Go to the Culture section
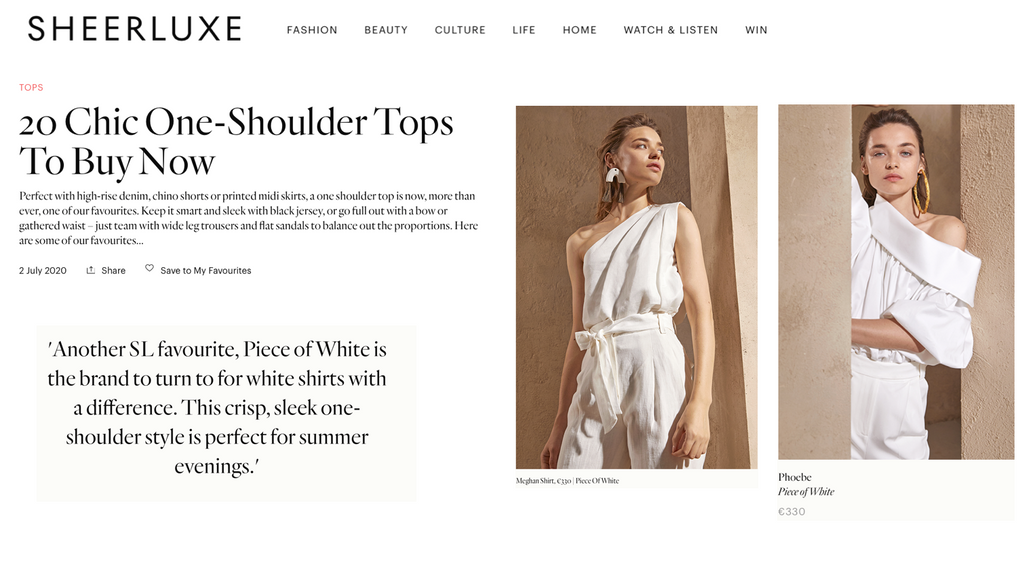1024x575 pixels. (x=460, y=30)
